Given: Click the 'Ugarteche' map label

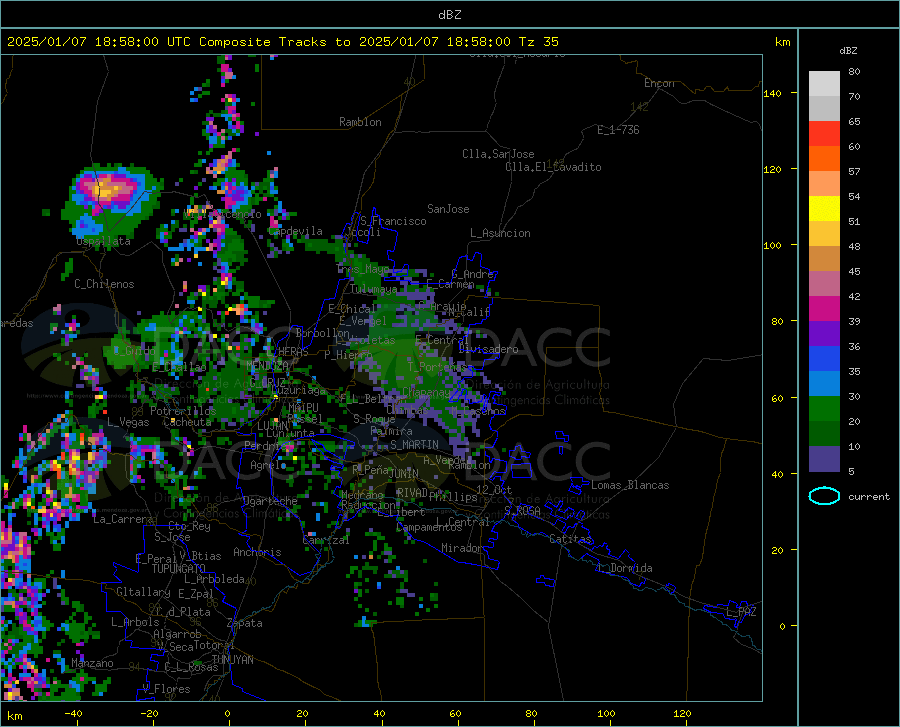Looking at the screenshot, I should (x=270, y=500).
